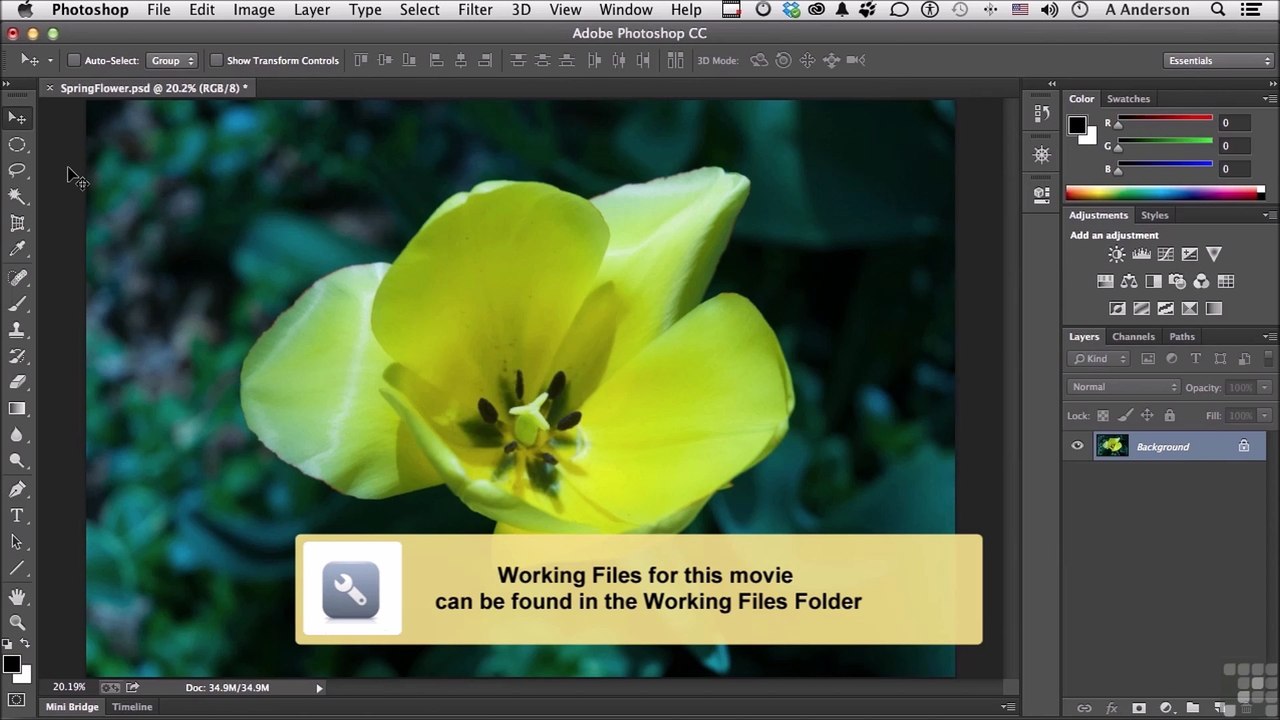This screenshot has width=1280, height=720.
Task: Enable the Auto-Select checkbox
Action: pyautogui.click(x=74, y=60)
